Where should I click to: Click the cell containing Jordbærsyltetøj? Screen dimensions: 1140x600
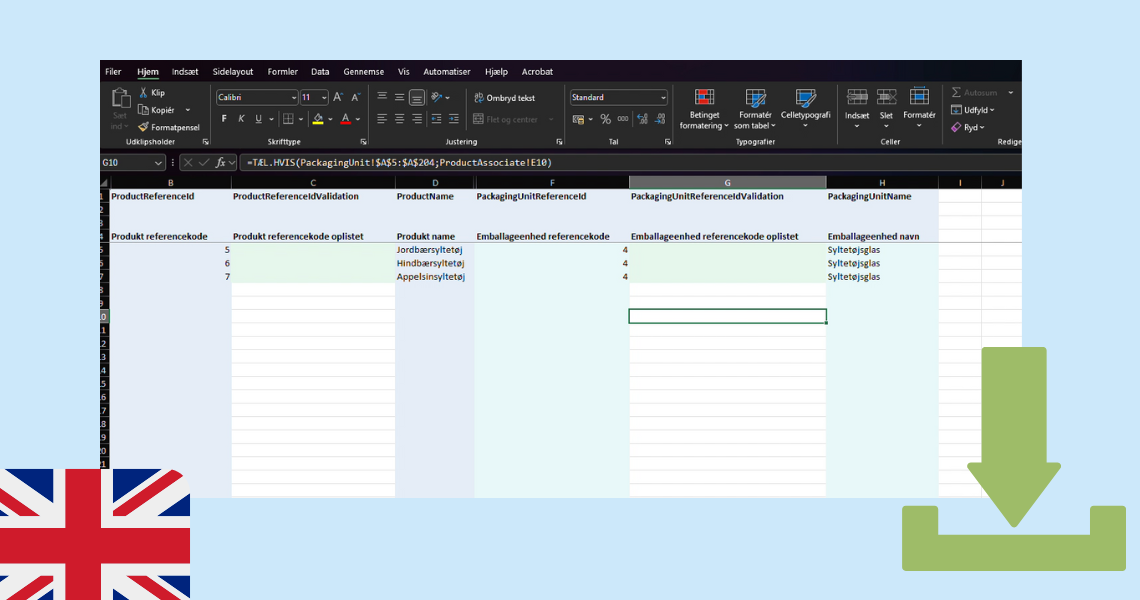(x=434, y=250)
